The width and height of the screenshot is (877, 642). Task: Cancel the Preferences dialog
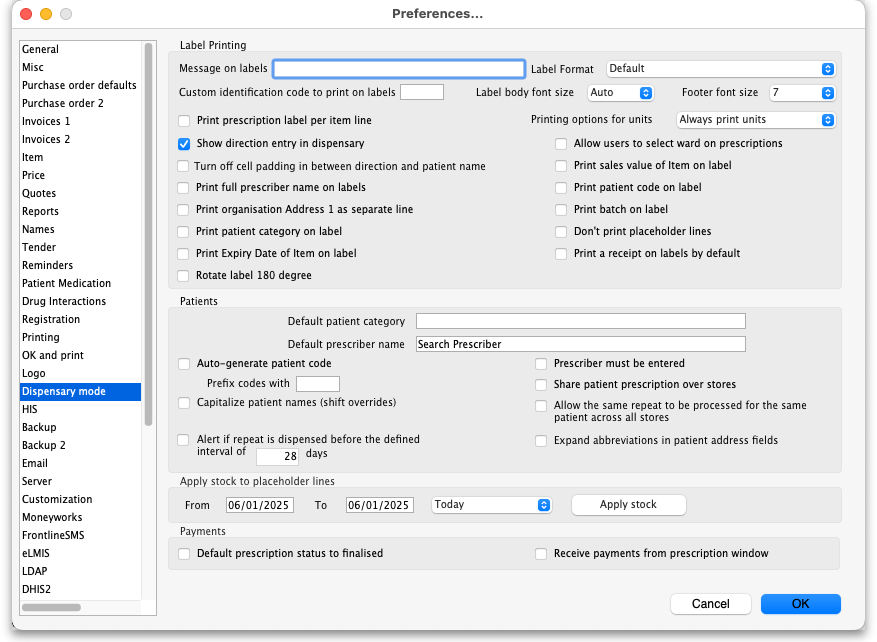pyautogui.click(x=710, y=604)
